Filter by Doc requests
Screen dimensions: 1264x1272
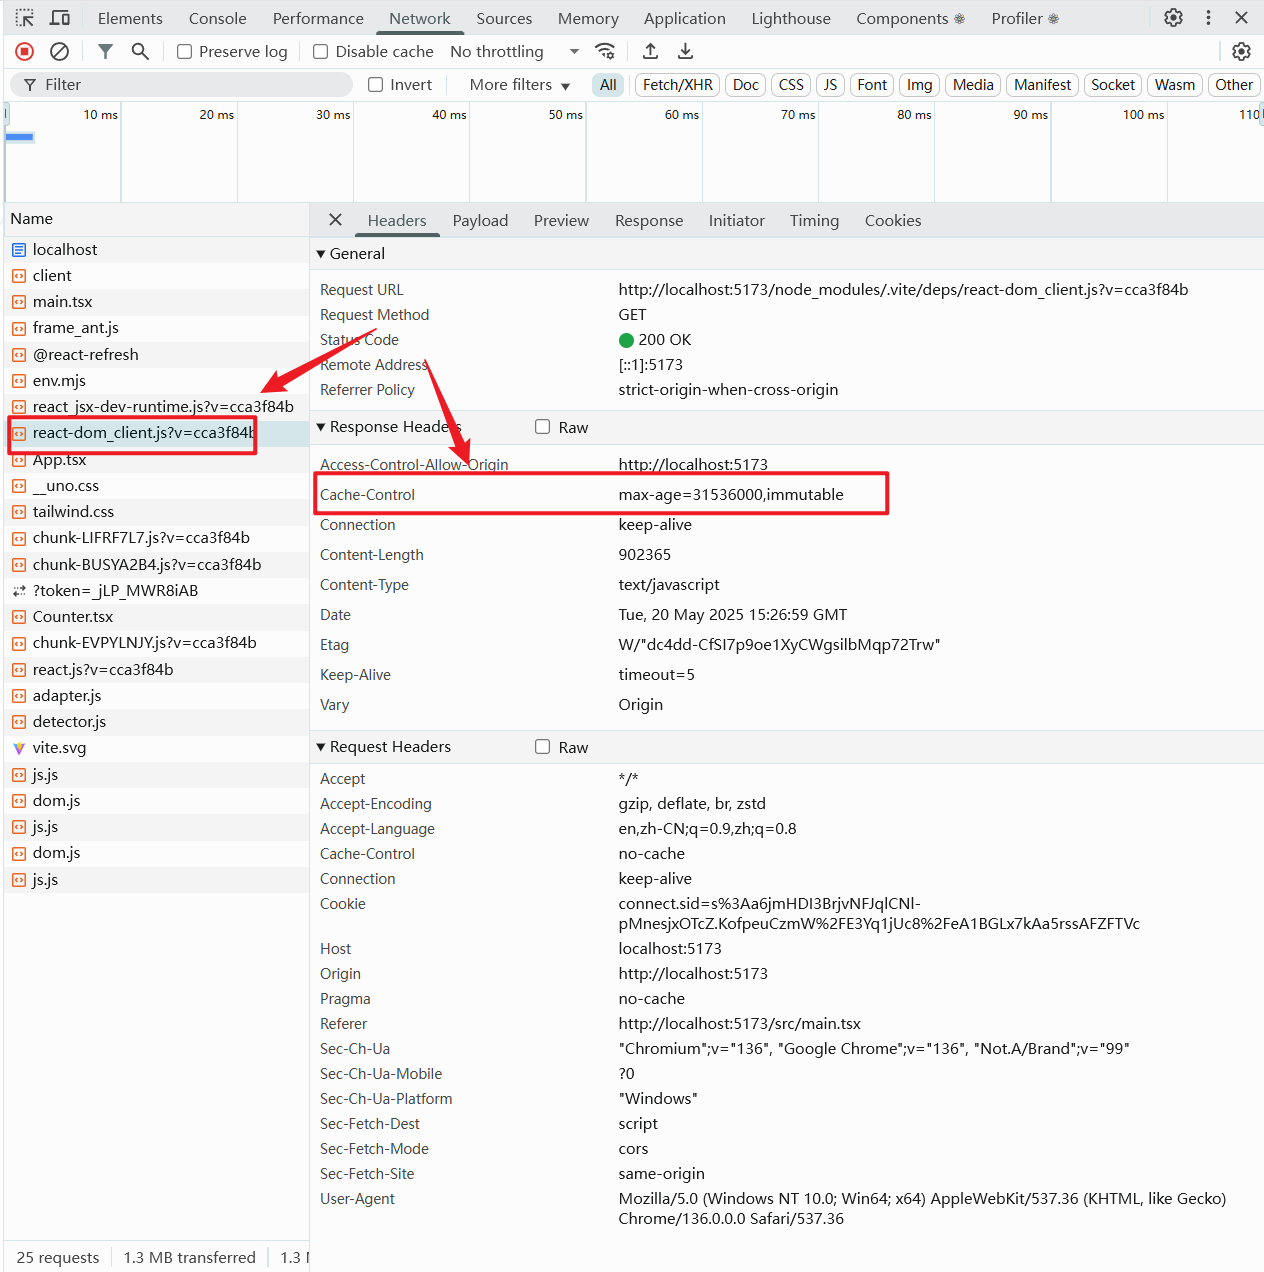(x=746, y=85)
